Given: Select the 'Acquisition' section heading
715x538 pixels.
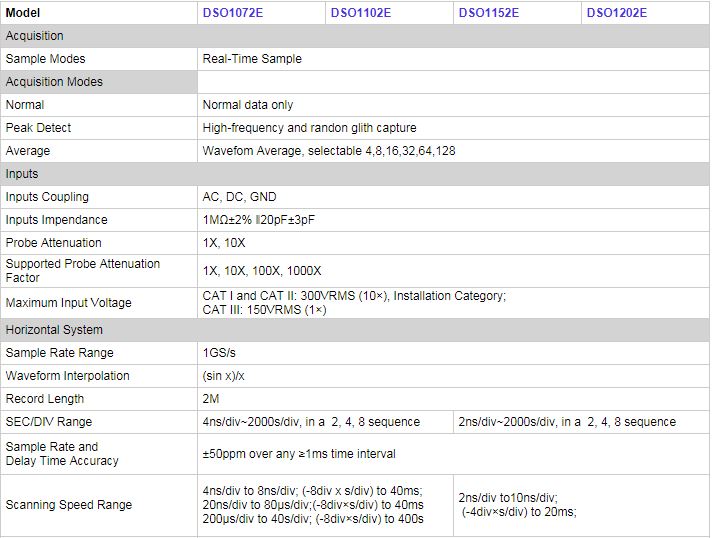Looking at the screenshot, I should pos(35,36).
